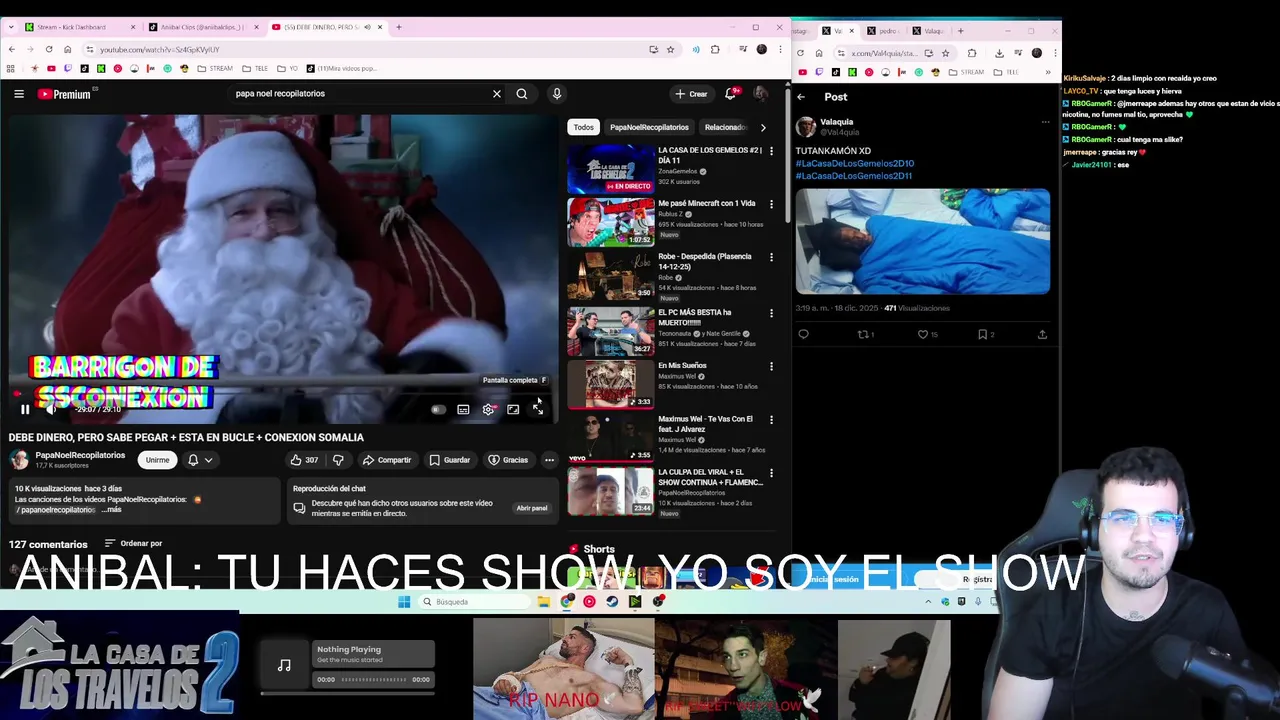Bookmark YouTube page with star icon
The height and width of the screenshot is (720, 1280).
(x=670, y=49)
